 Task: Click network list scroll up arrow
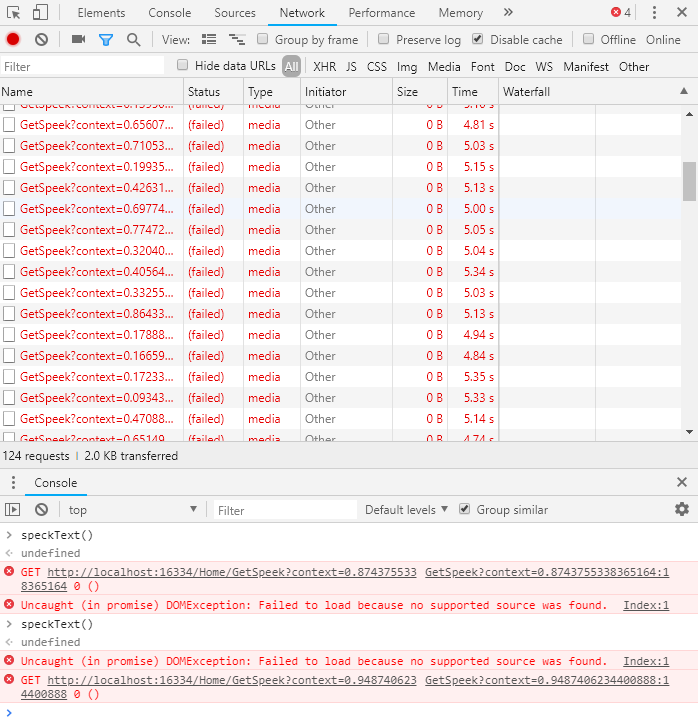[689, 114]
